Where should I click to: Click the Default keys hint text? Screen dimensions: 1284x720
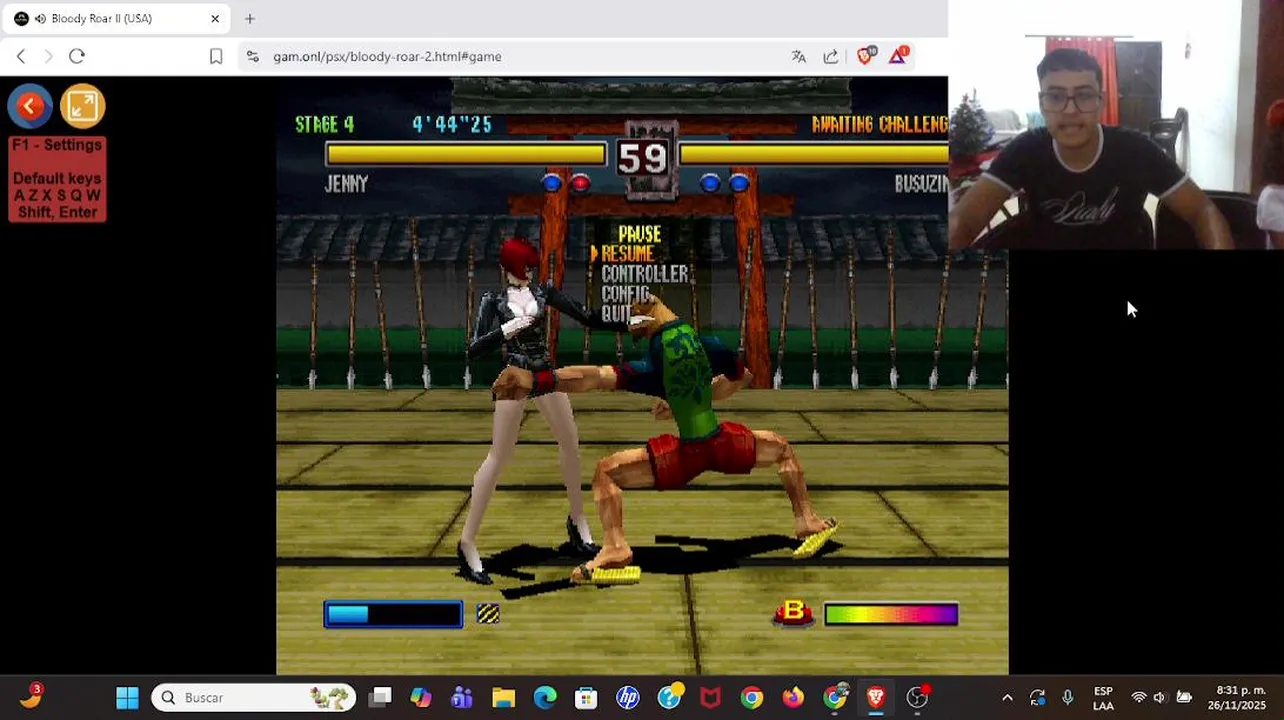[57, 178]
